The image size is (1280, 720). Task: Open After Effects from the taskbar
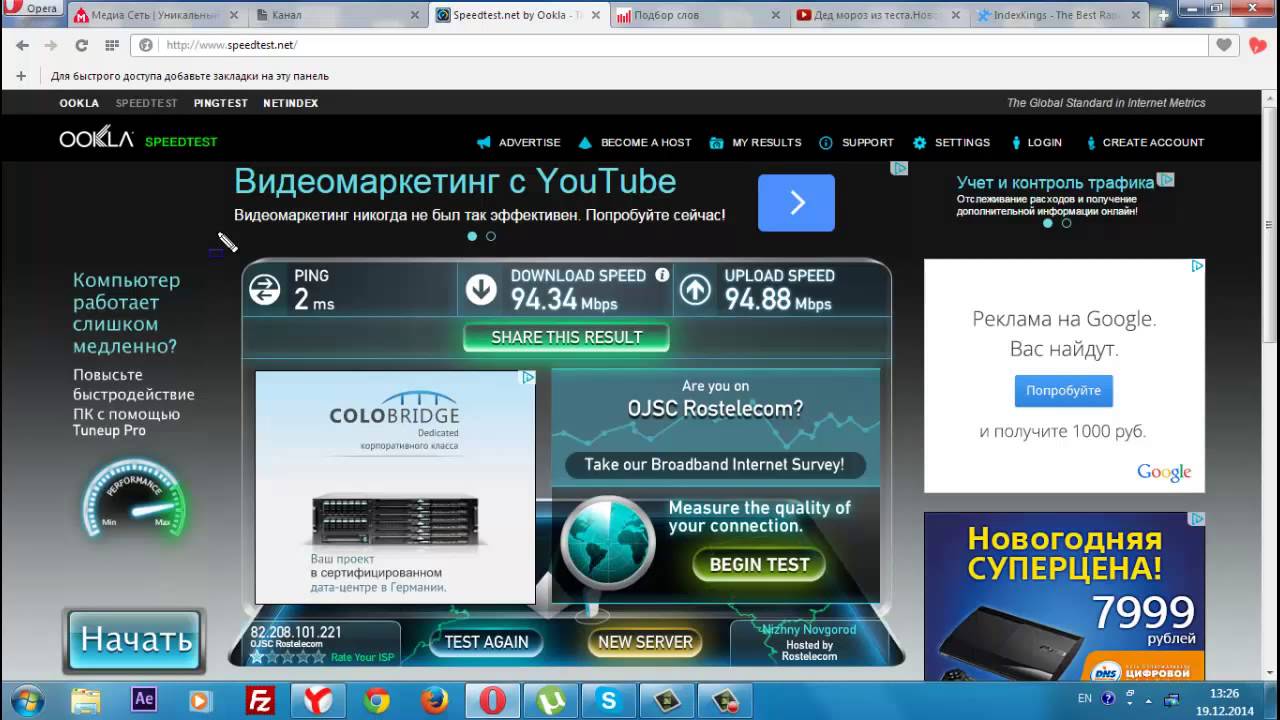pos(143,700)
